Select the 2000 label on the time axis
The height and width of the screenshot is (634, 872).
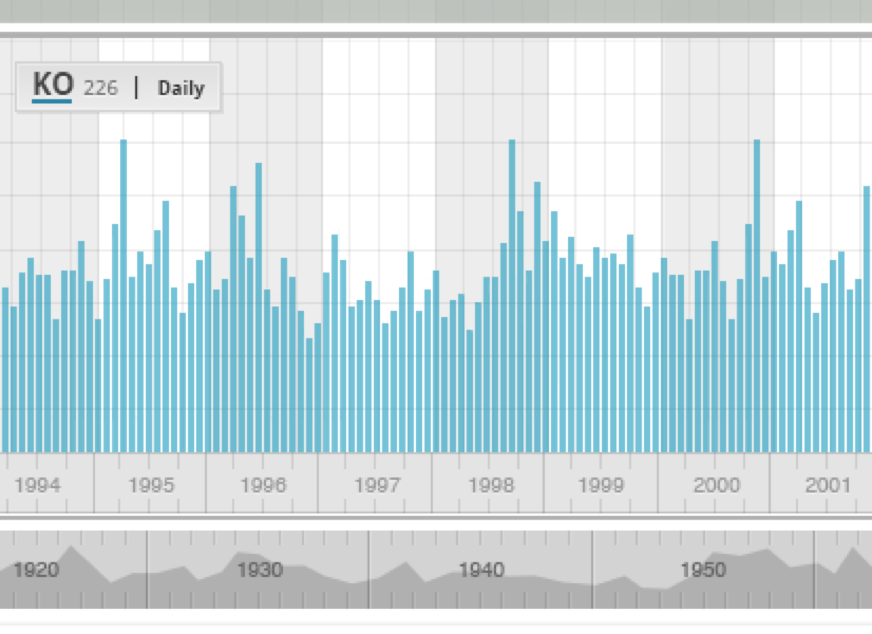[715, 485]
